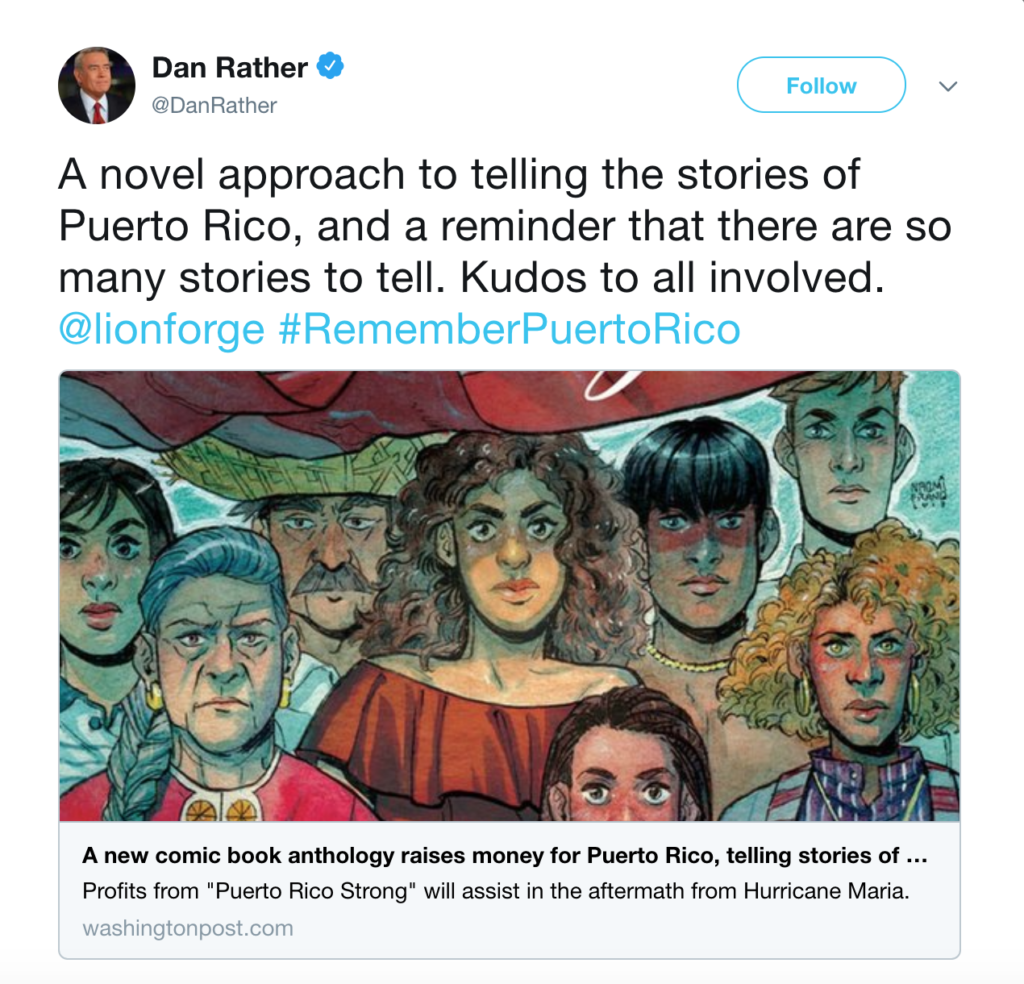
Task: Follow Dan Rather's account
Action: point(821,85)
